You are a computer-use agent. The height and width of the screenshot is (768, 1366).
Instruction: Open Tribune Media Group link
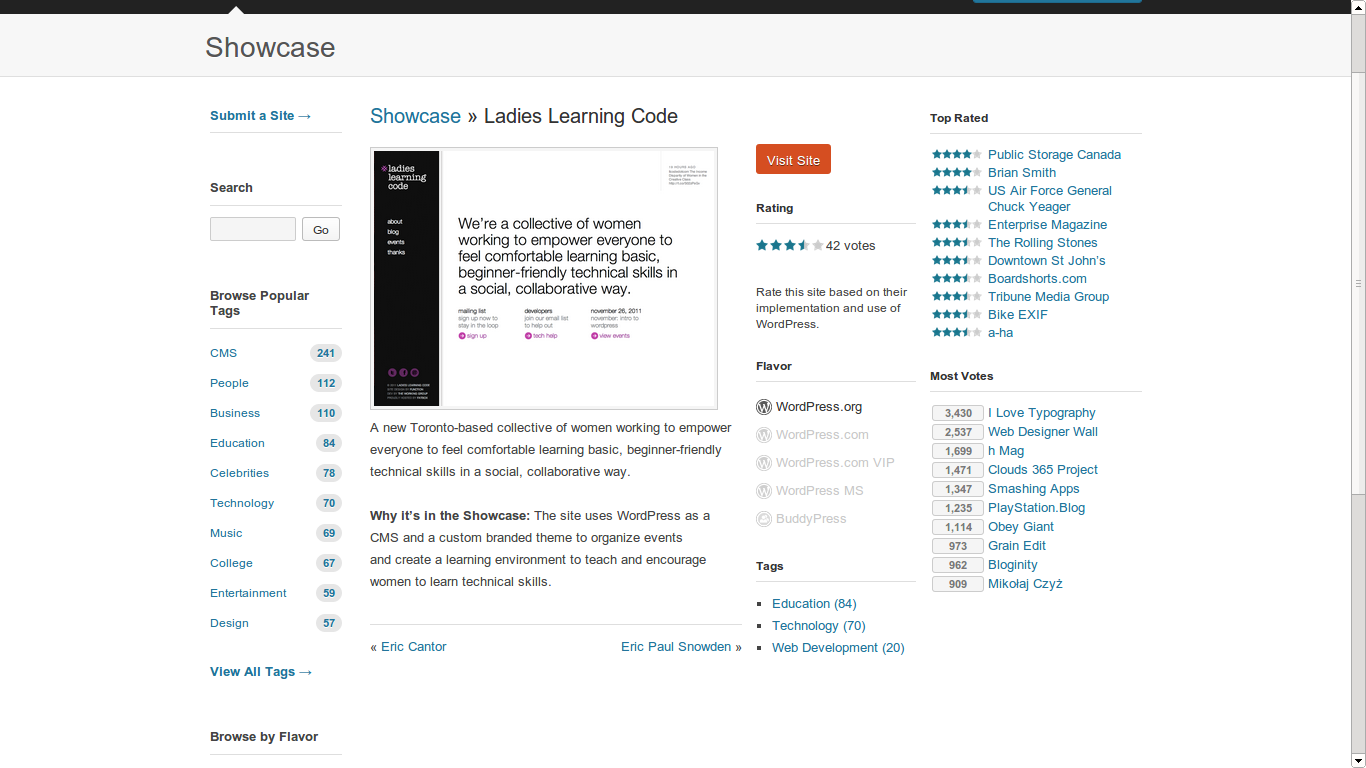pyautogui.click(x=1048, y=297)
